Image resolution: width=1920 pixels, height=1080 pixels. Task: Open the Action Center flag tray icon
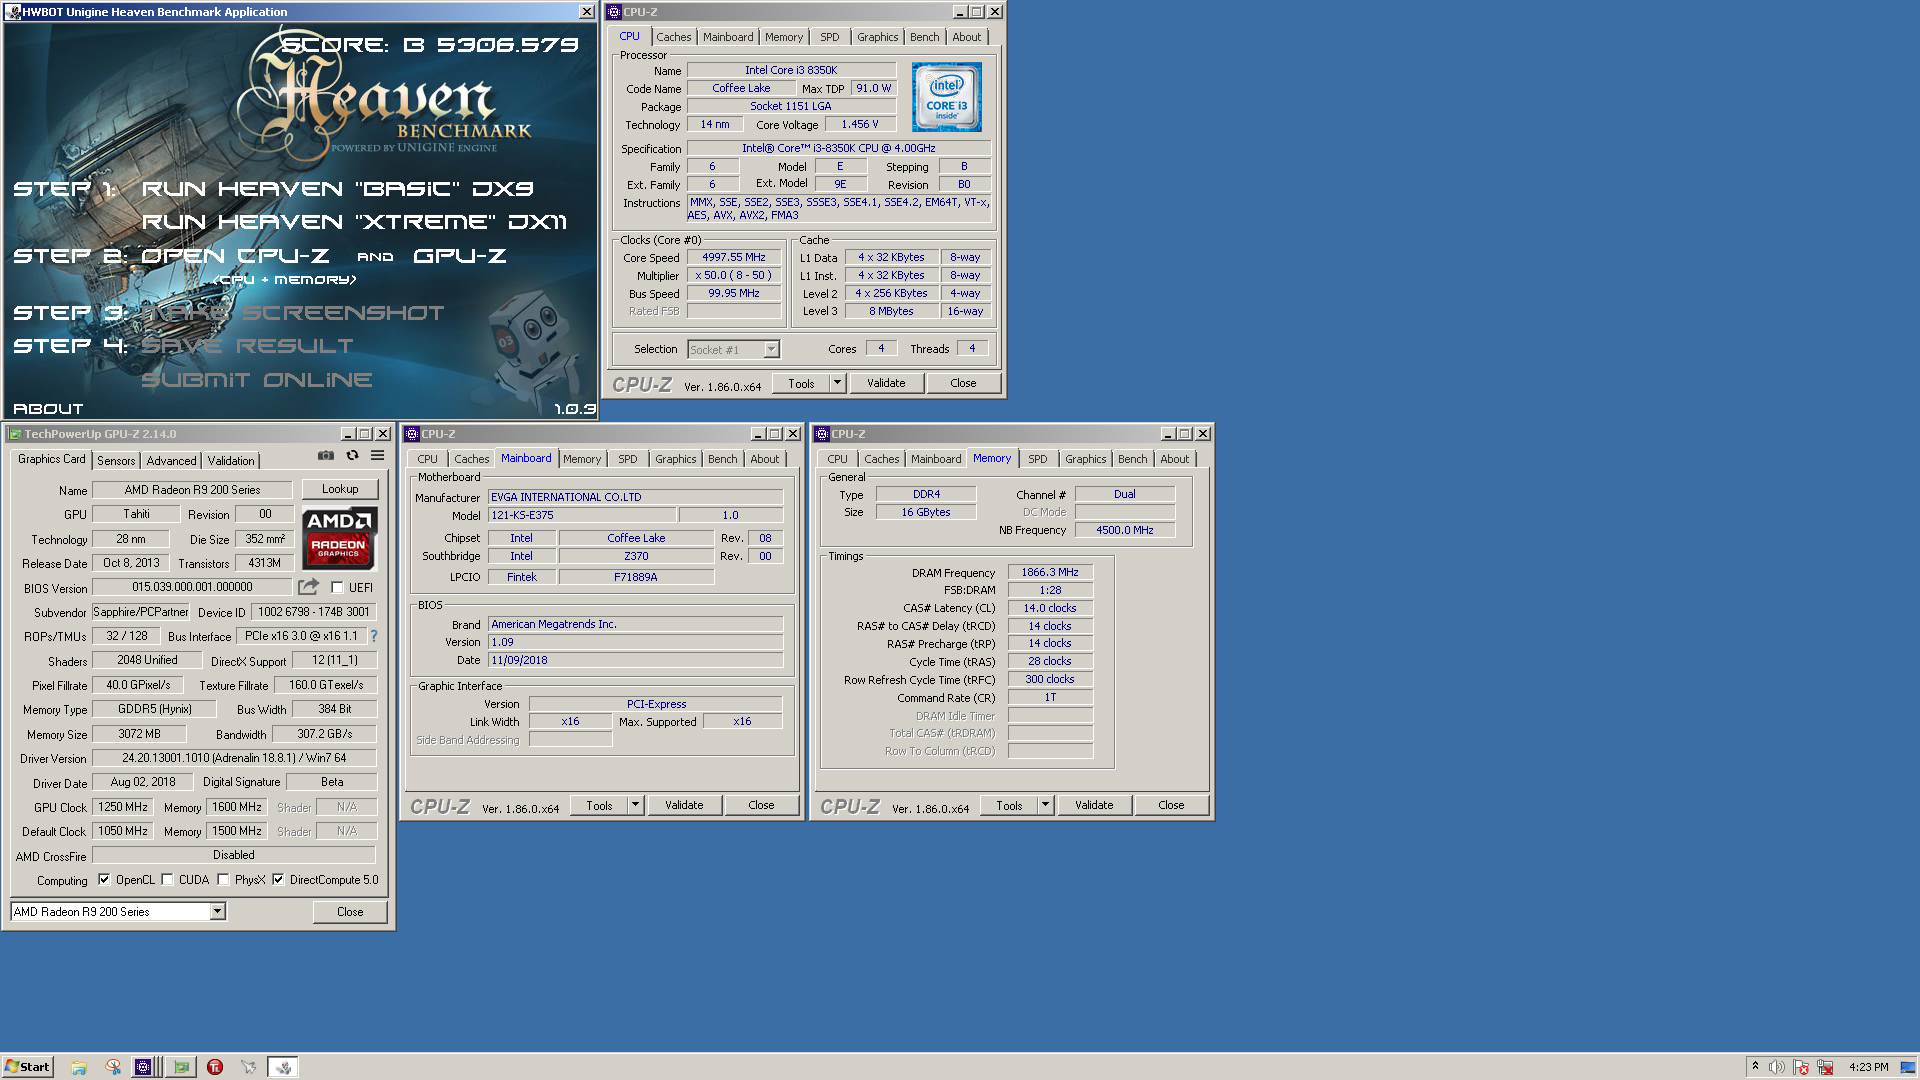click(x=1801, y=1067)
